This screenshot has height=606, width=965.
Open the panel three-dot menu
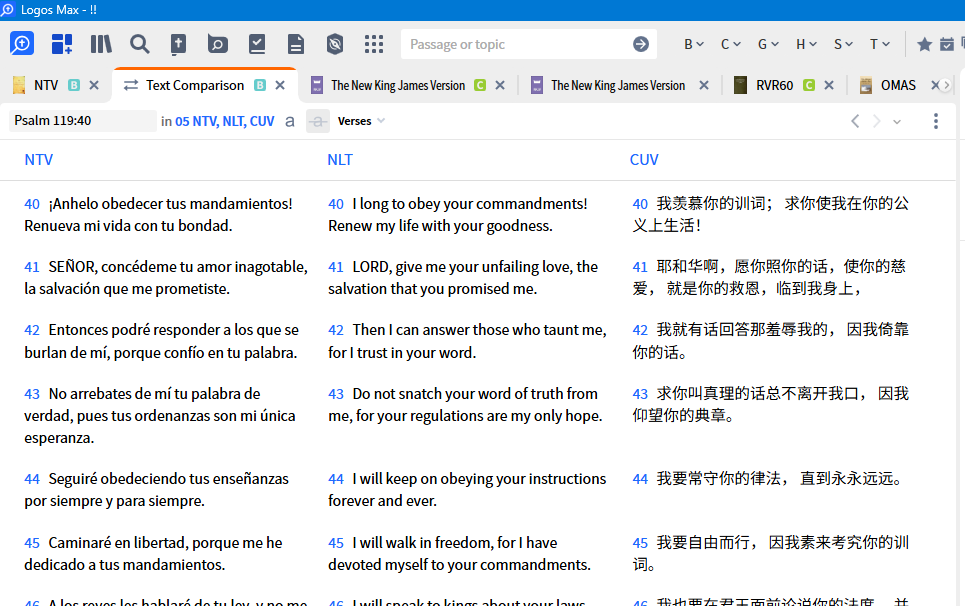[935, 121]
